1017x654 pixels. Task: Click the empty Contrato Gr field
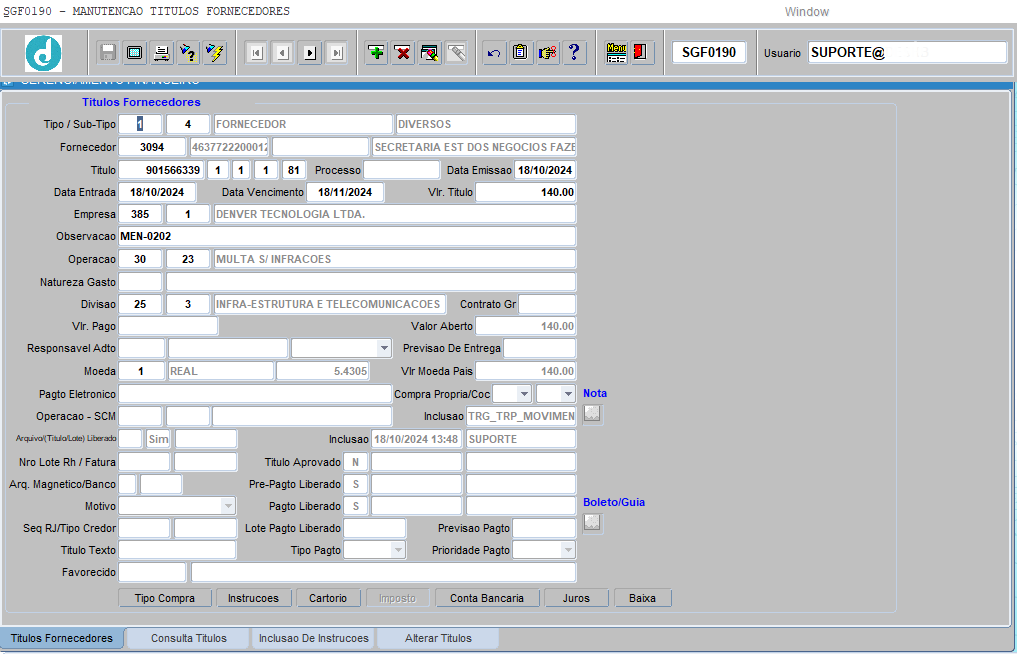pos(547,304)
